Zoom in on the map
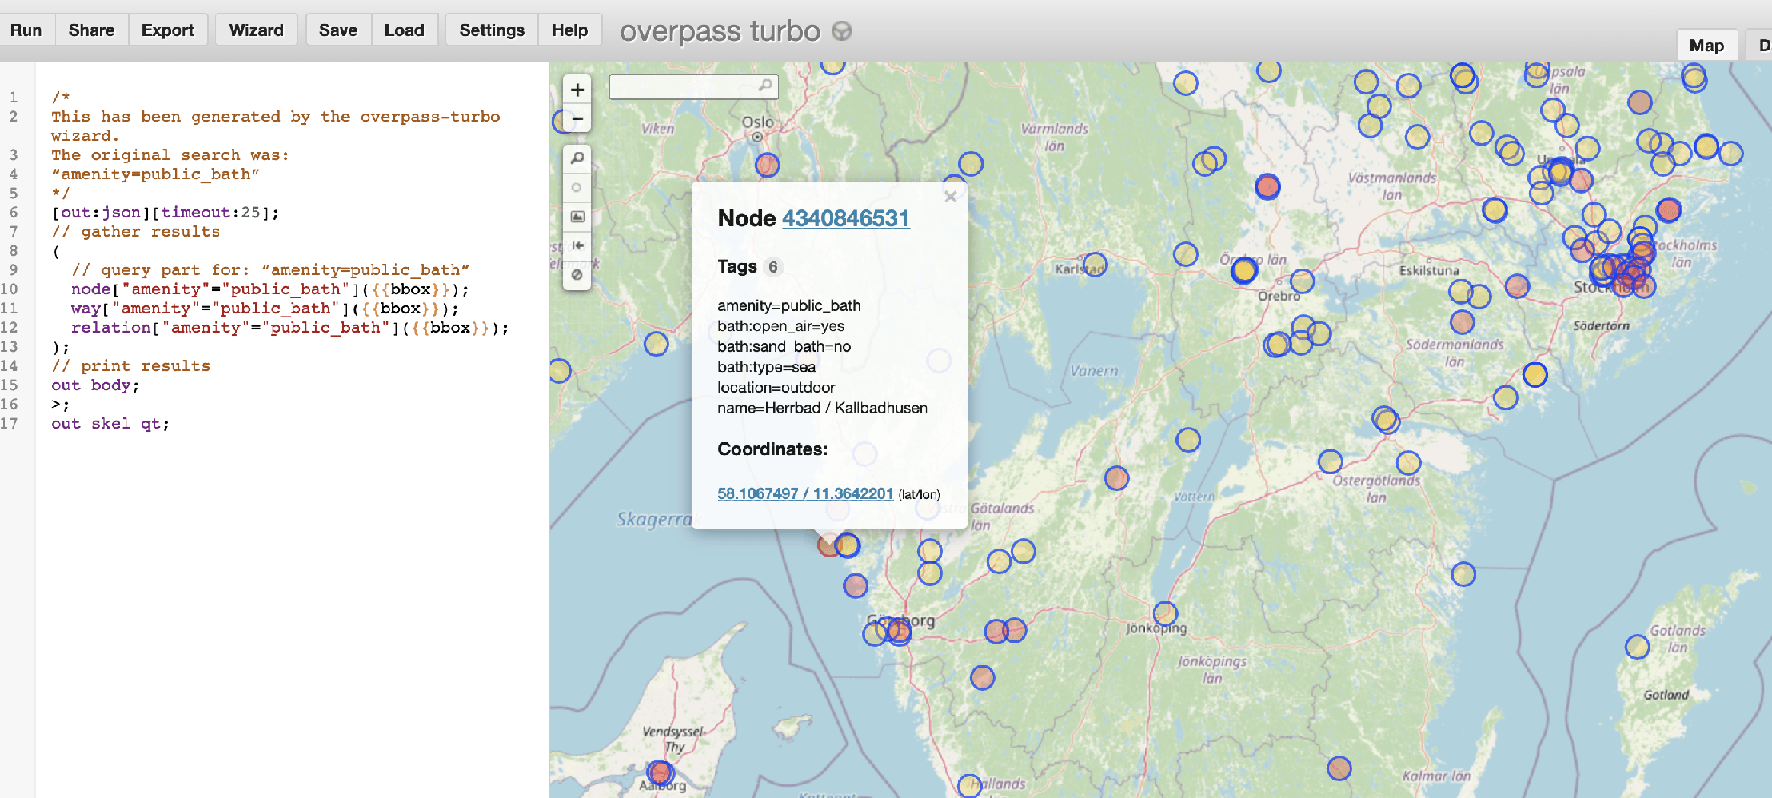 (577, 90)
